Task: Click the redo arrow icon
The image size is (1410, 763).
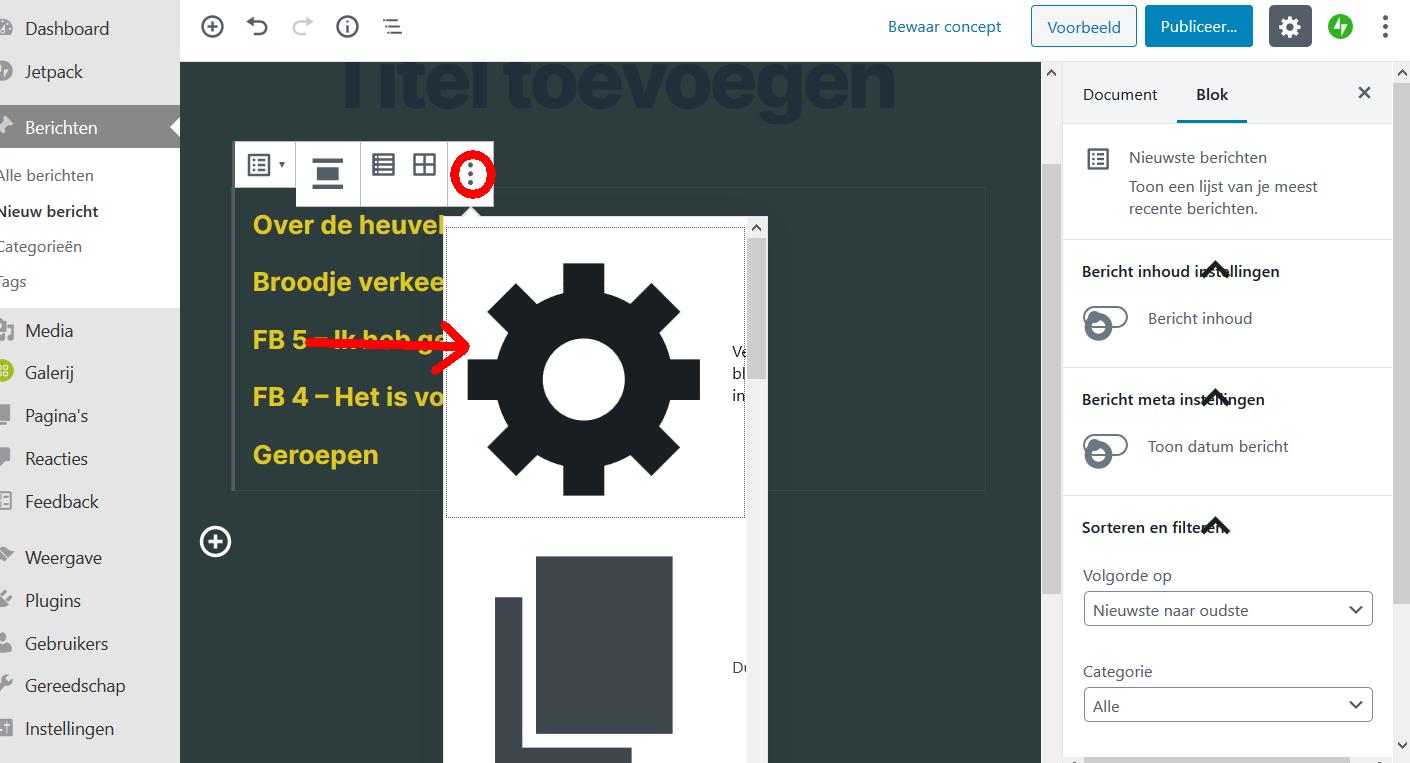Action: (x=302, y=26)
